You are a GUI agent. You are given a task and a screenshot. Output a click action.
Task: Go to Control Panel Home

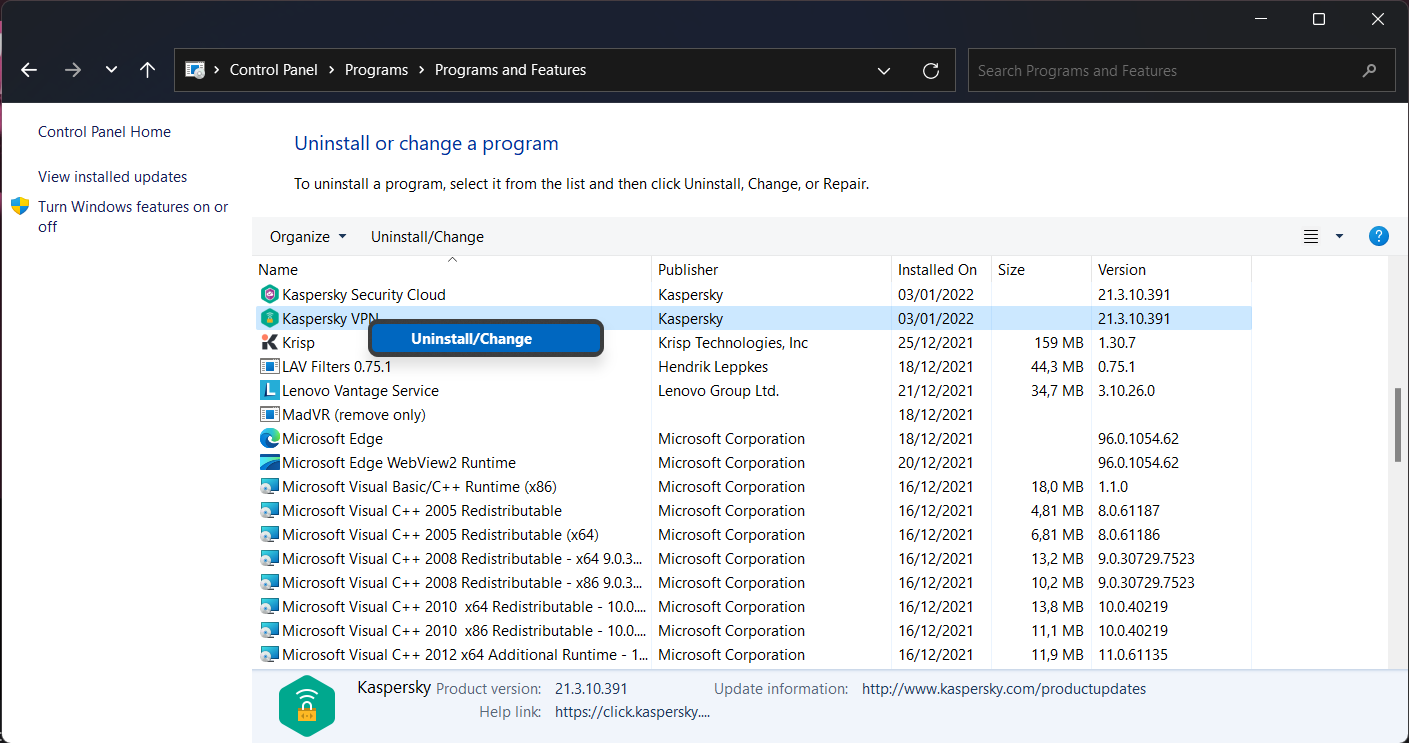pyautogui.click(x=104, y=132)
